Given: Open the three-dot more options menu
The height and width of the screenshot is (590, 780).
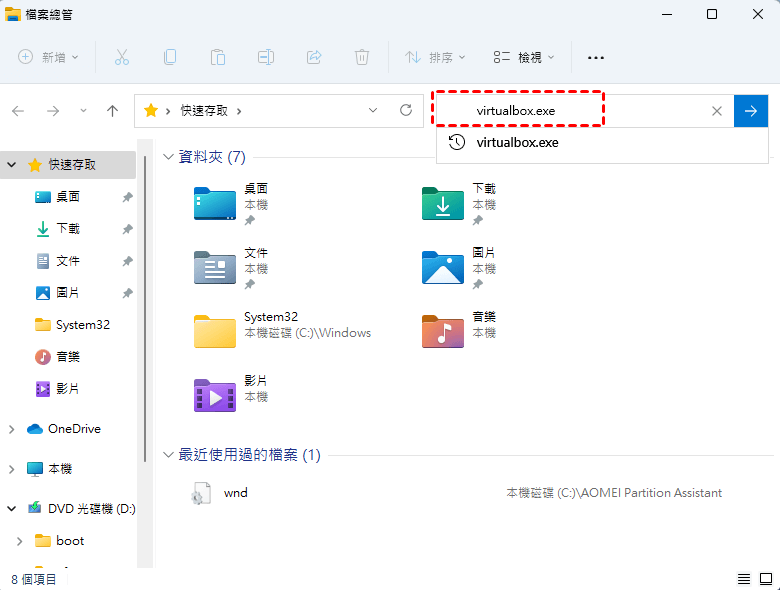Looking at the screenshot, I should coord(595,58).
